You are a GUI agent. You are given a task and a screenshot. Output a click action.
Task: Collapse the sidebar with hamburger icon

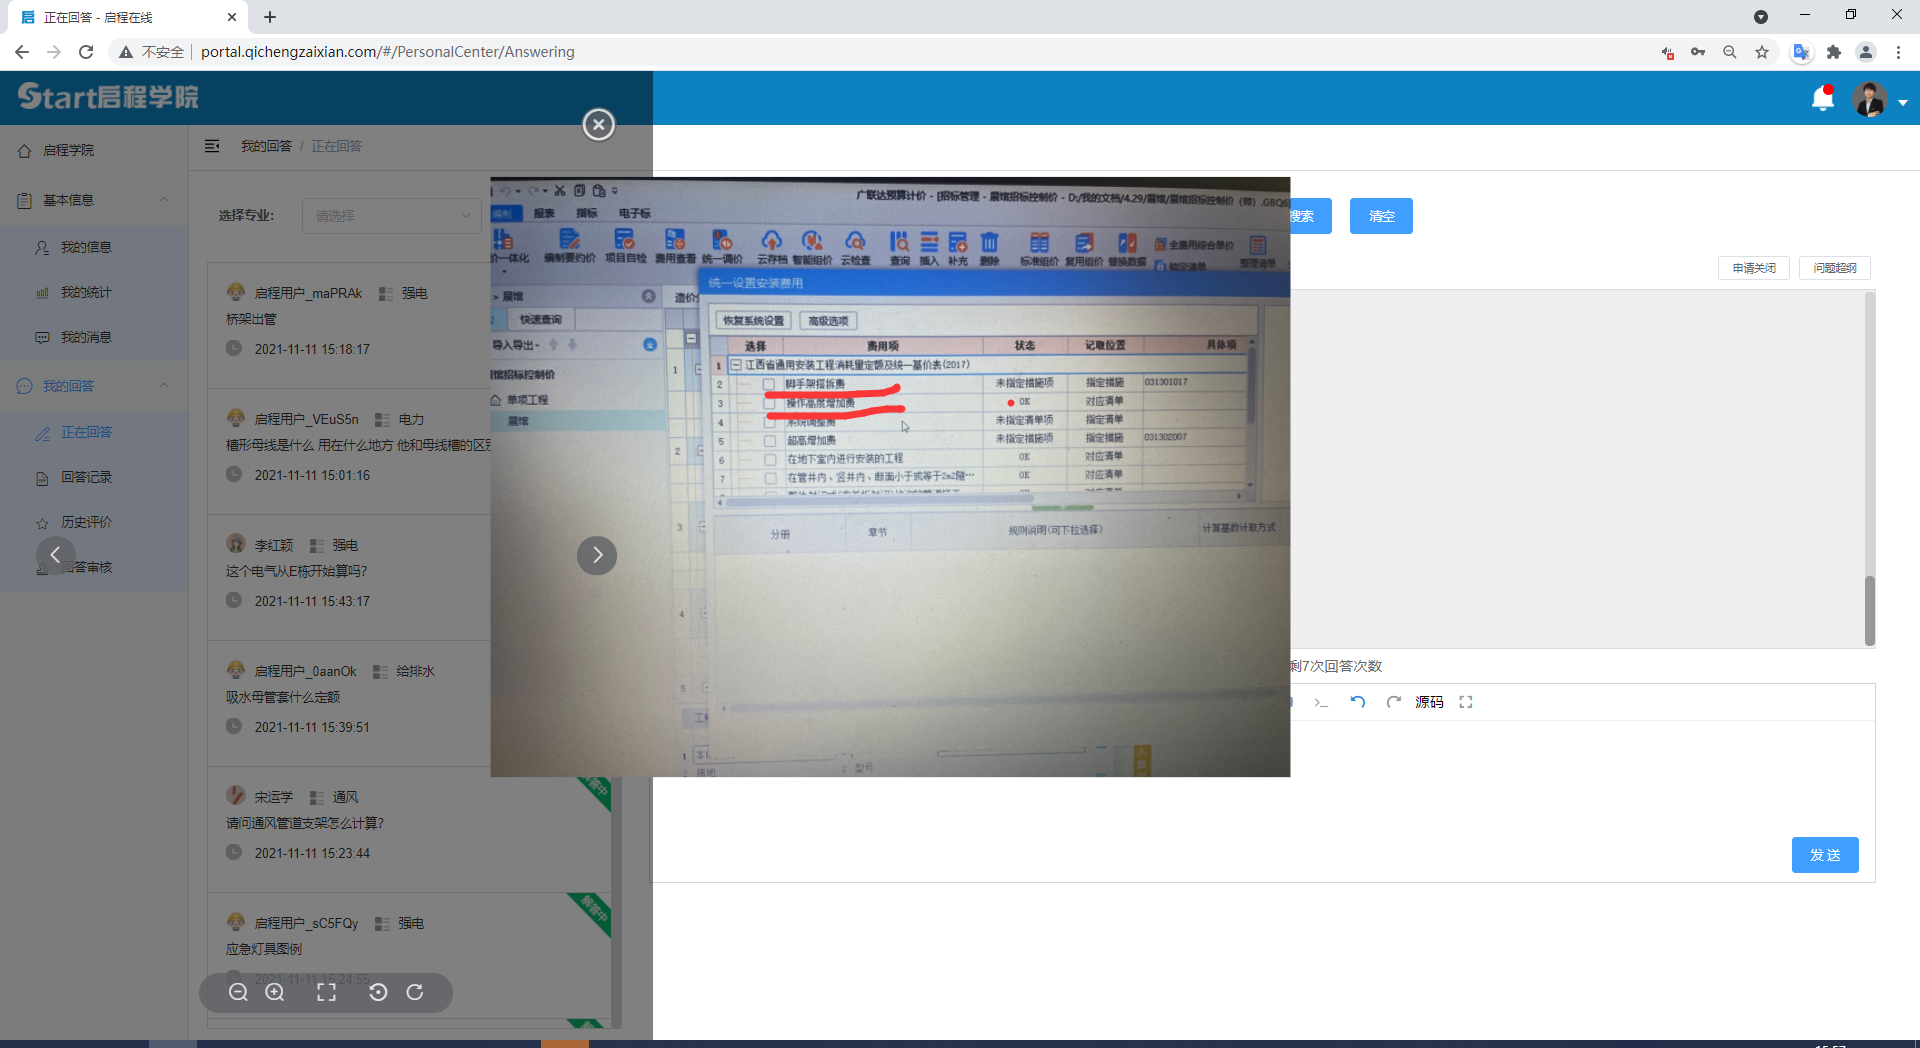(x=212, y=146)
